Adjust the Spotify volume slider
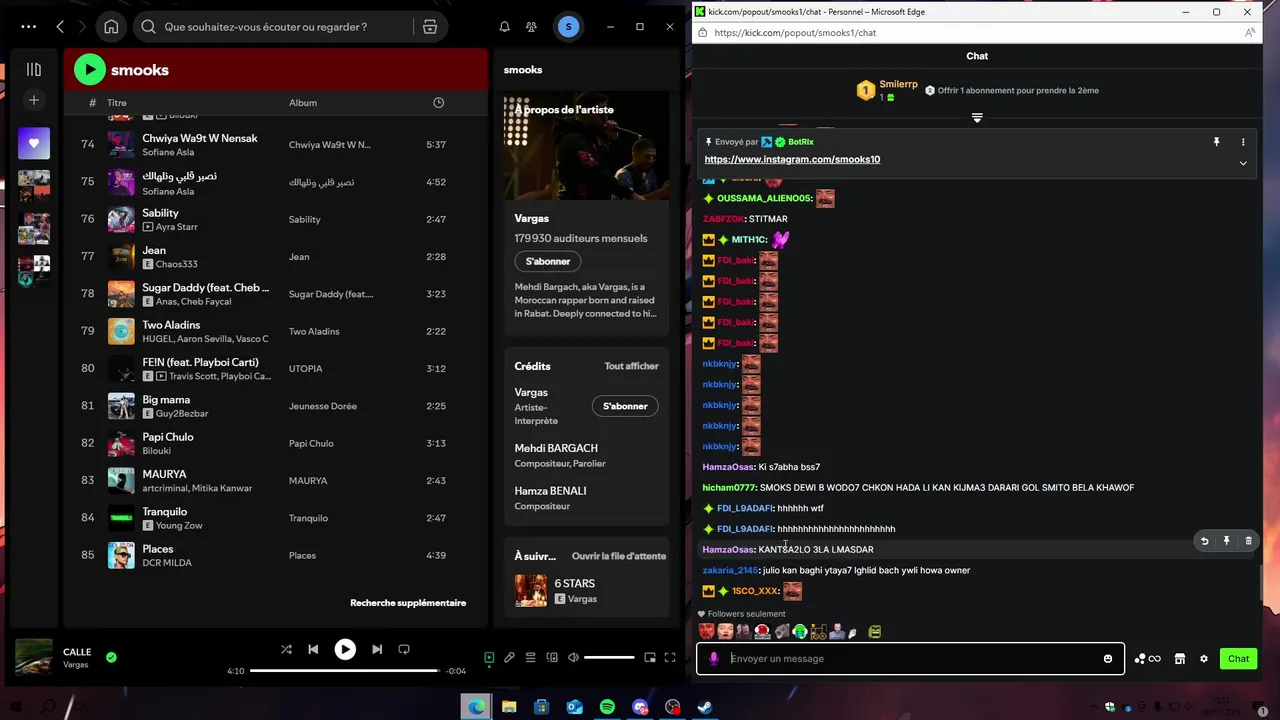Viewport: 1280px width, 720px height. [609, 658]
